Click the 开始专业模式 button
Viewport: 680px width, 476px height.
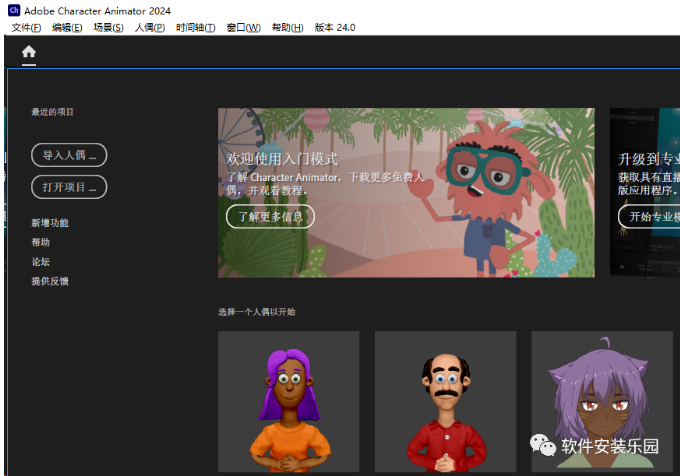649,216
